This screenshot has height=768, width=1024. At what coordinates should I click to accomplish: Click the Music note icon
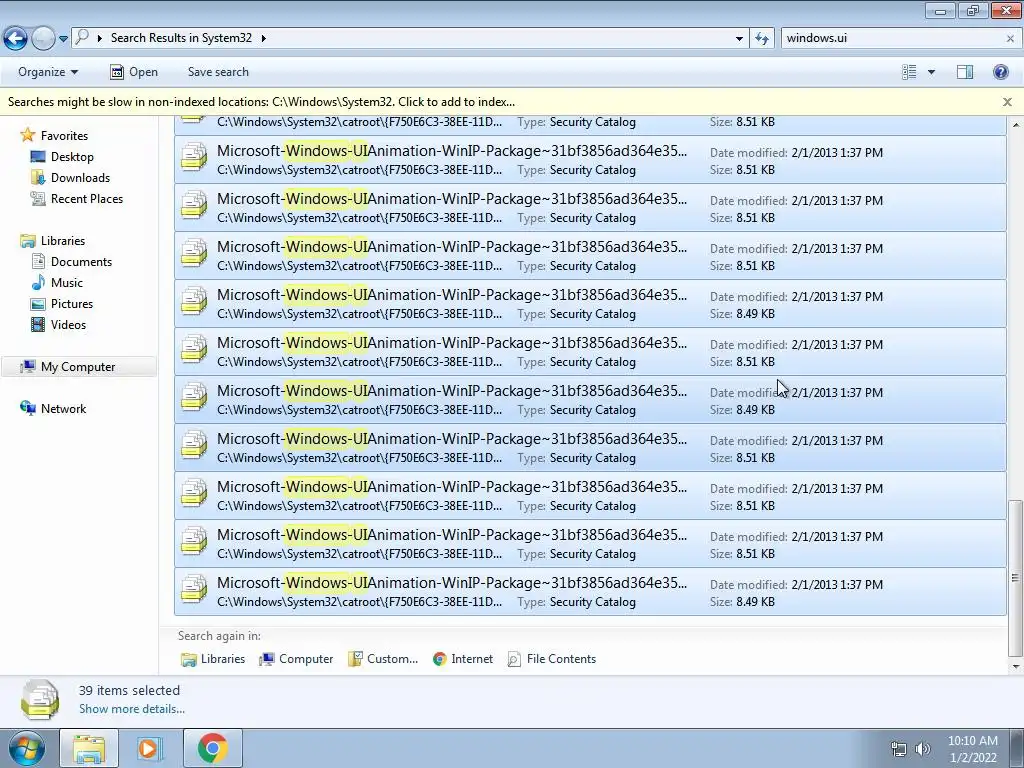(39, 283)
